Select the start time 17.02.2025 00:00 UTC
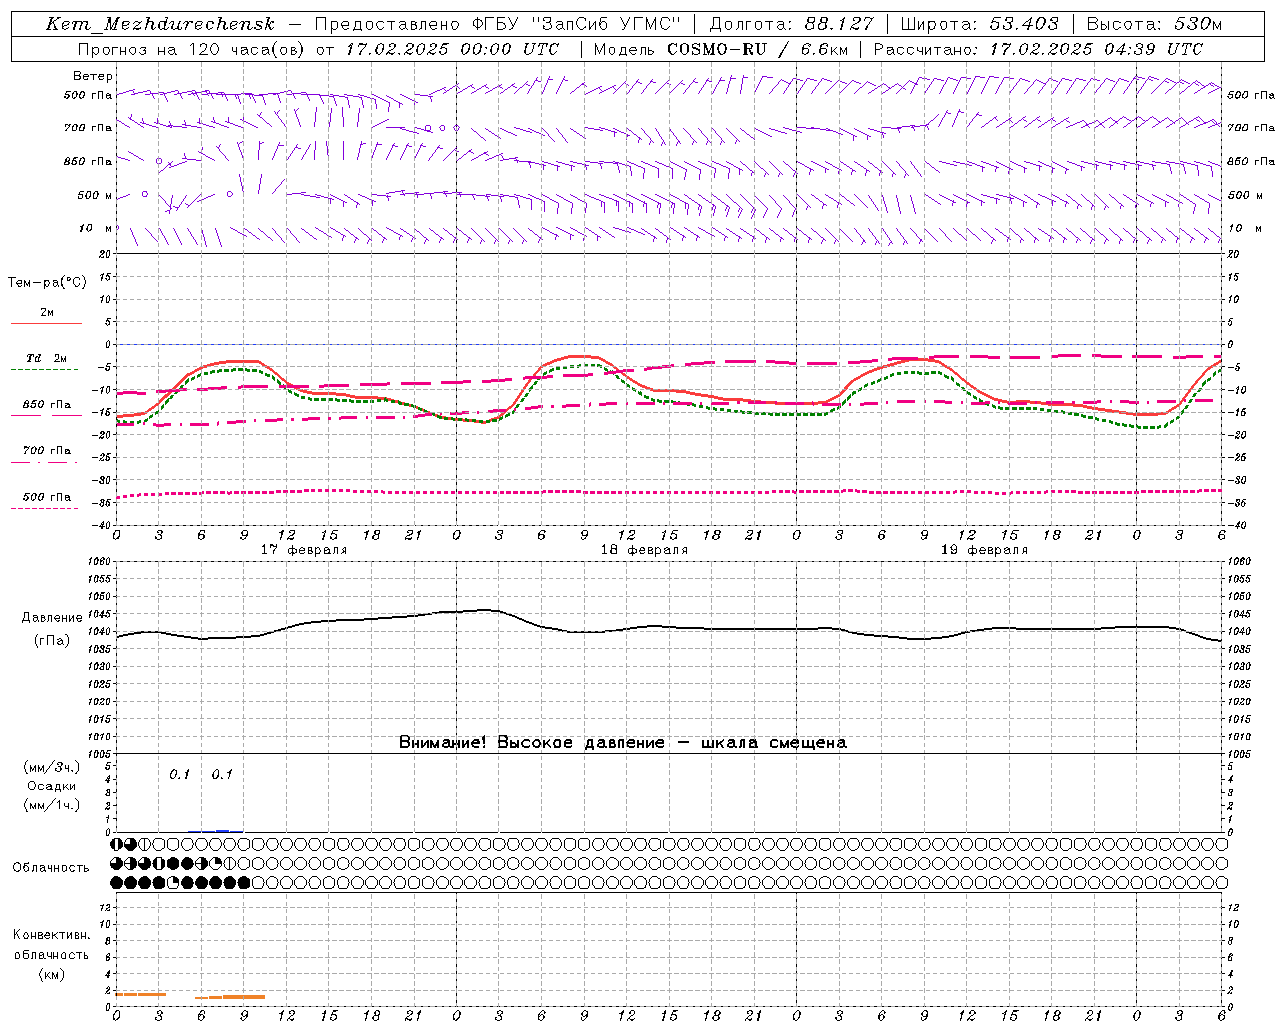The image size is (1280, 1024). (453, 49)
